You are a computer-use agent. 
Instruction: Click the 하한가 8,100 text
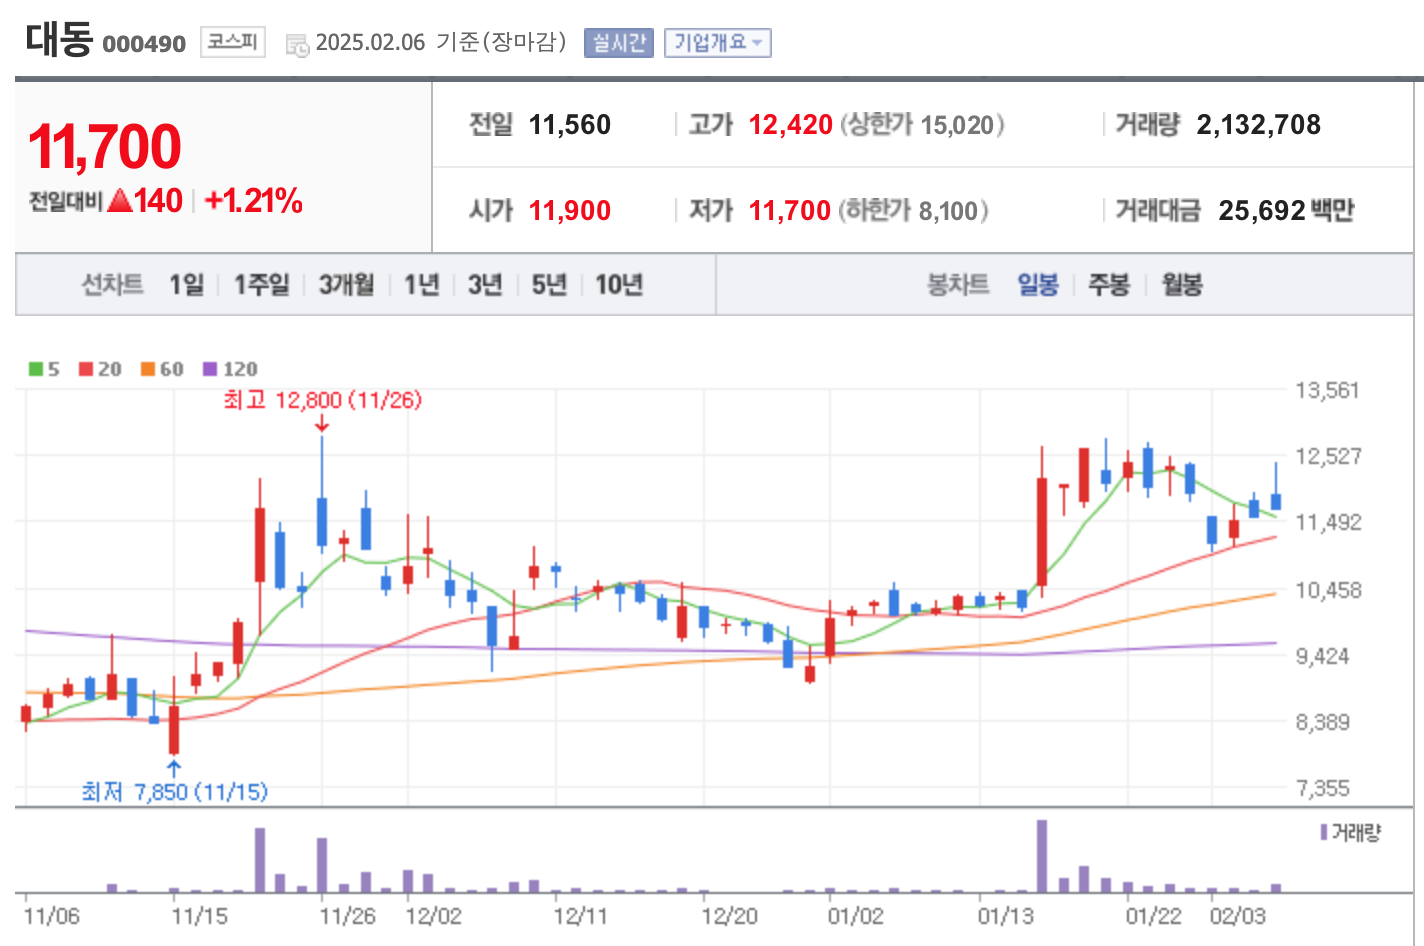point(913,211)
